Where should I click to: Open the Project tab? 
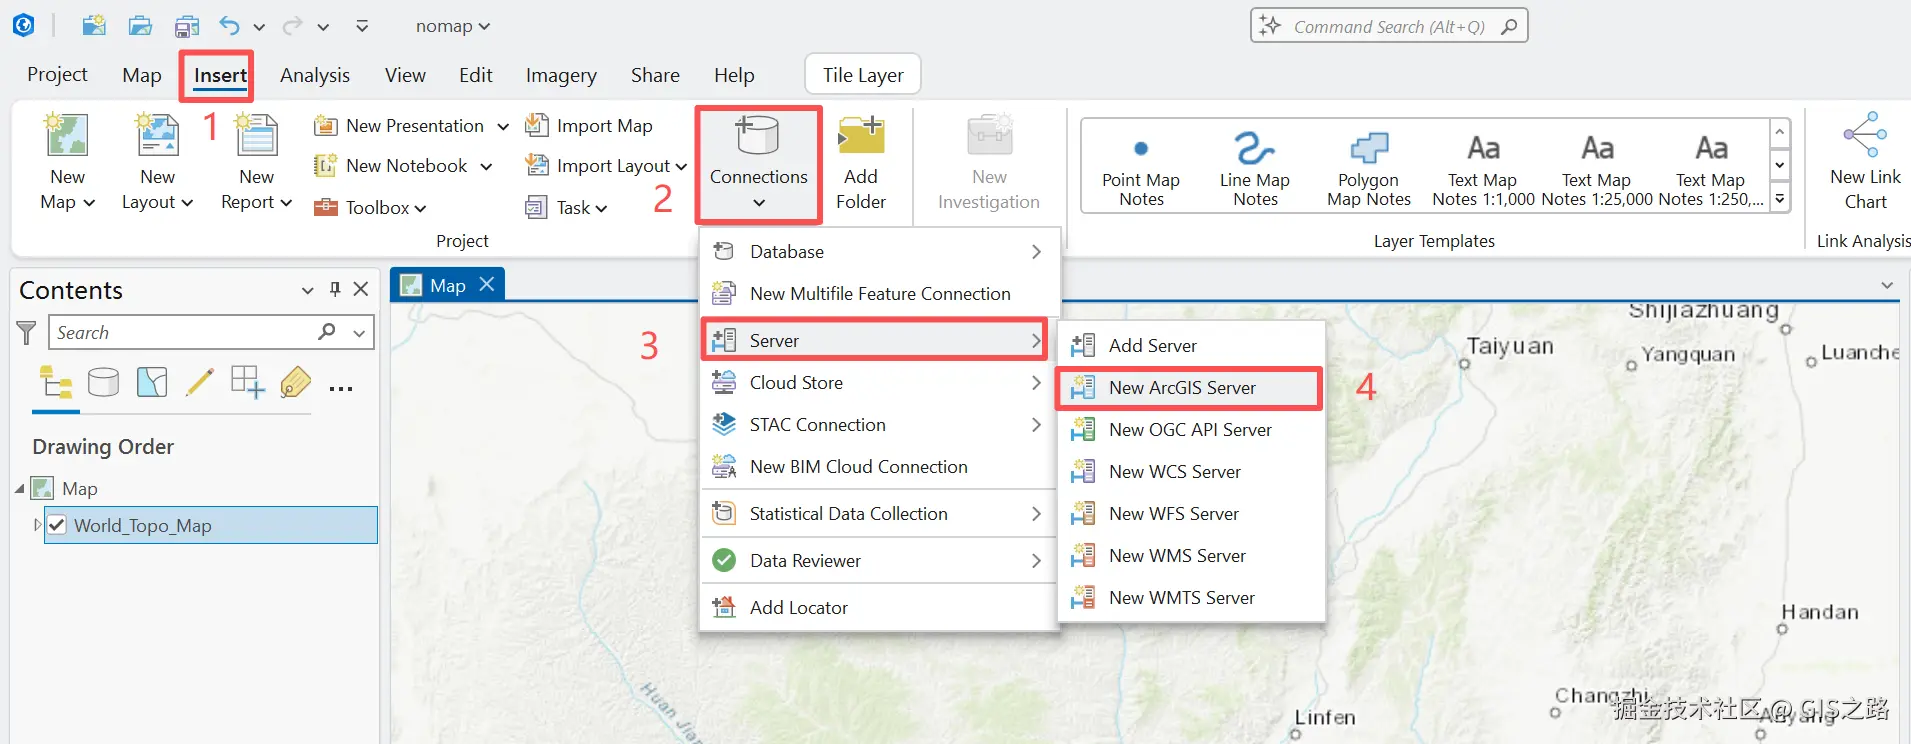57,74
